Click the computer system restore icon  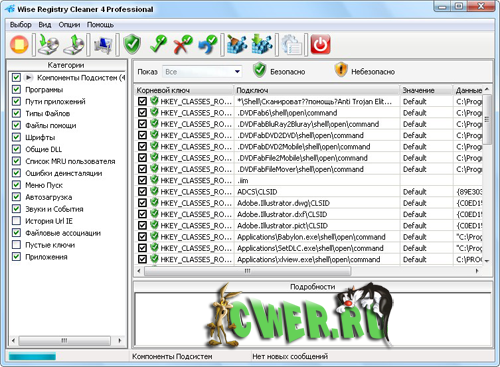103,45
